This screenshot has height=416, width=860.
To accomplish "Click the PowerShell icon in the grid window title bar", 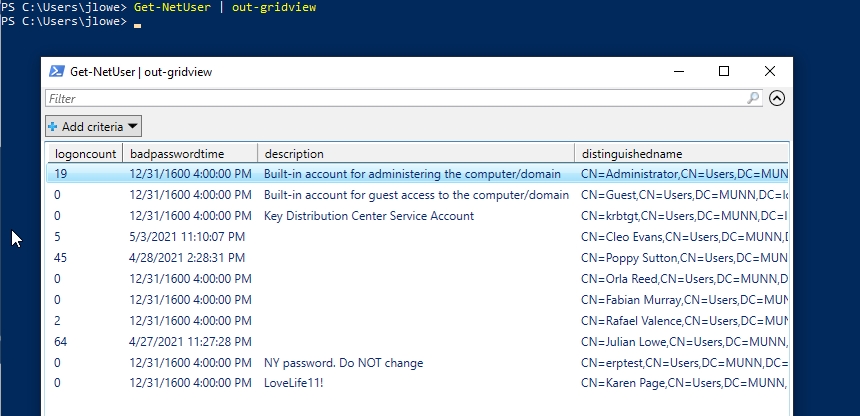I will coord(57,72).
